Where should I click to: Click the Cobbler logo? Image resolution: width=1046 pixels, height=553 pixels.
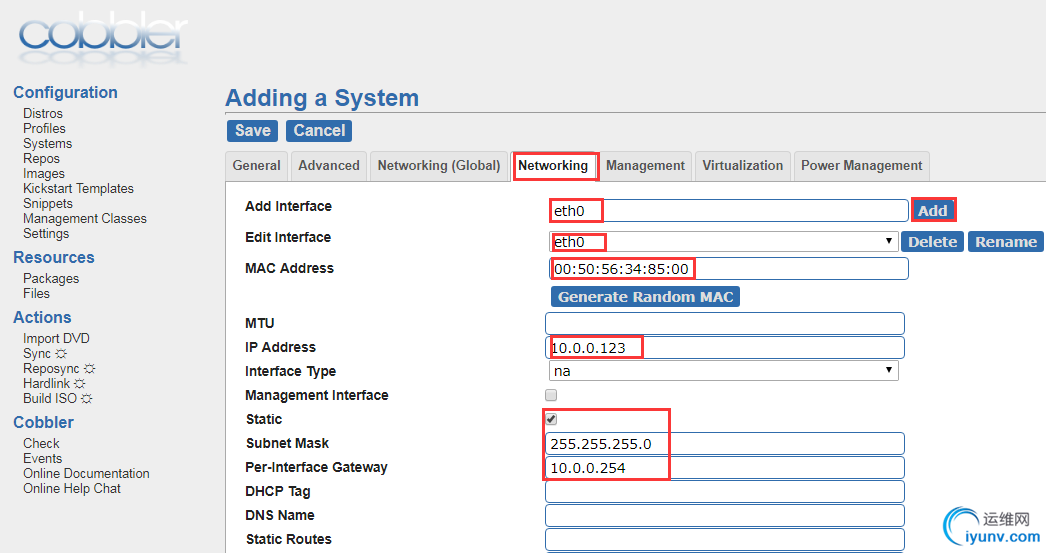tap(103, 37)
